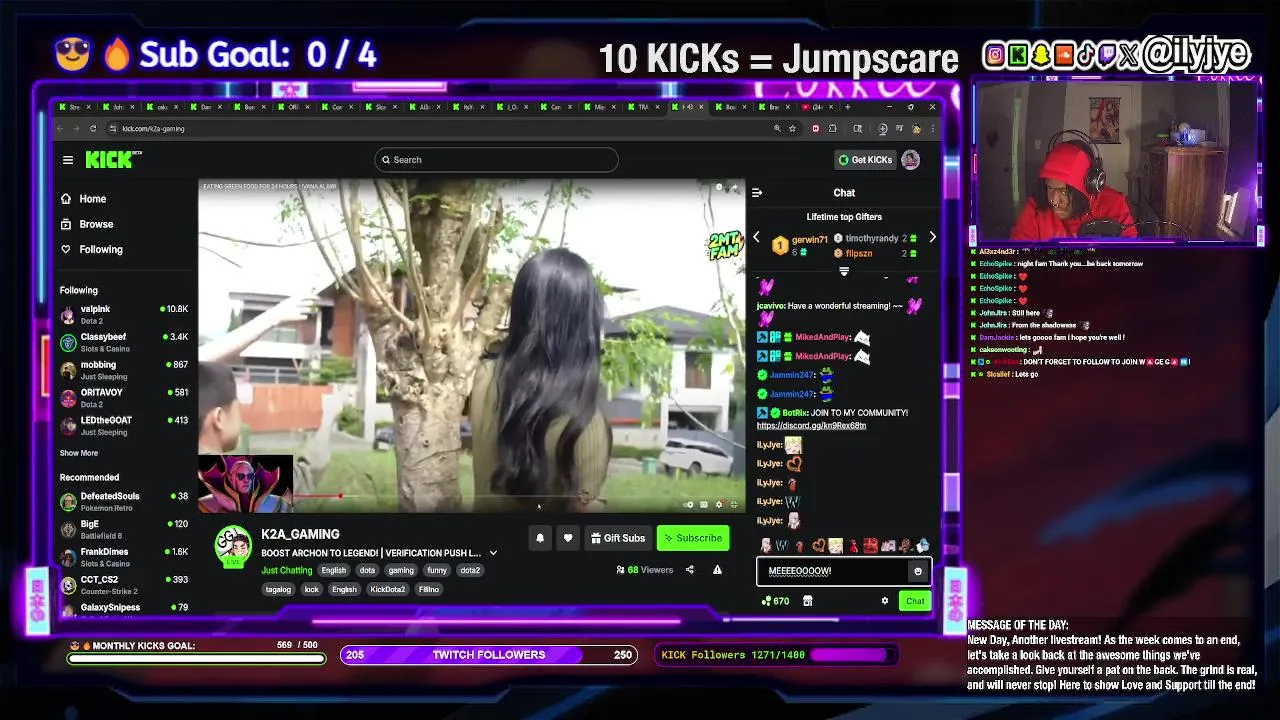Screen dimensions: 1280x720
Task: Open the browser downloads icon
Action: (882, 128)
